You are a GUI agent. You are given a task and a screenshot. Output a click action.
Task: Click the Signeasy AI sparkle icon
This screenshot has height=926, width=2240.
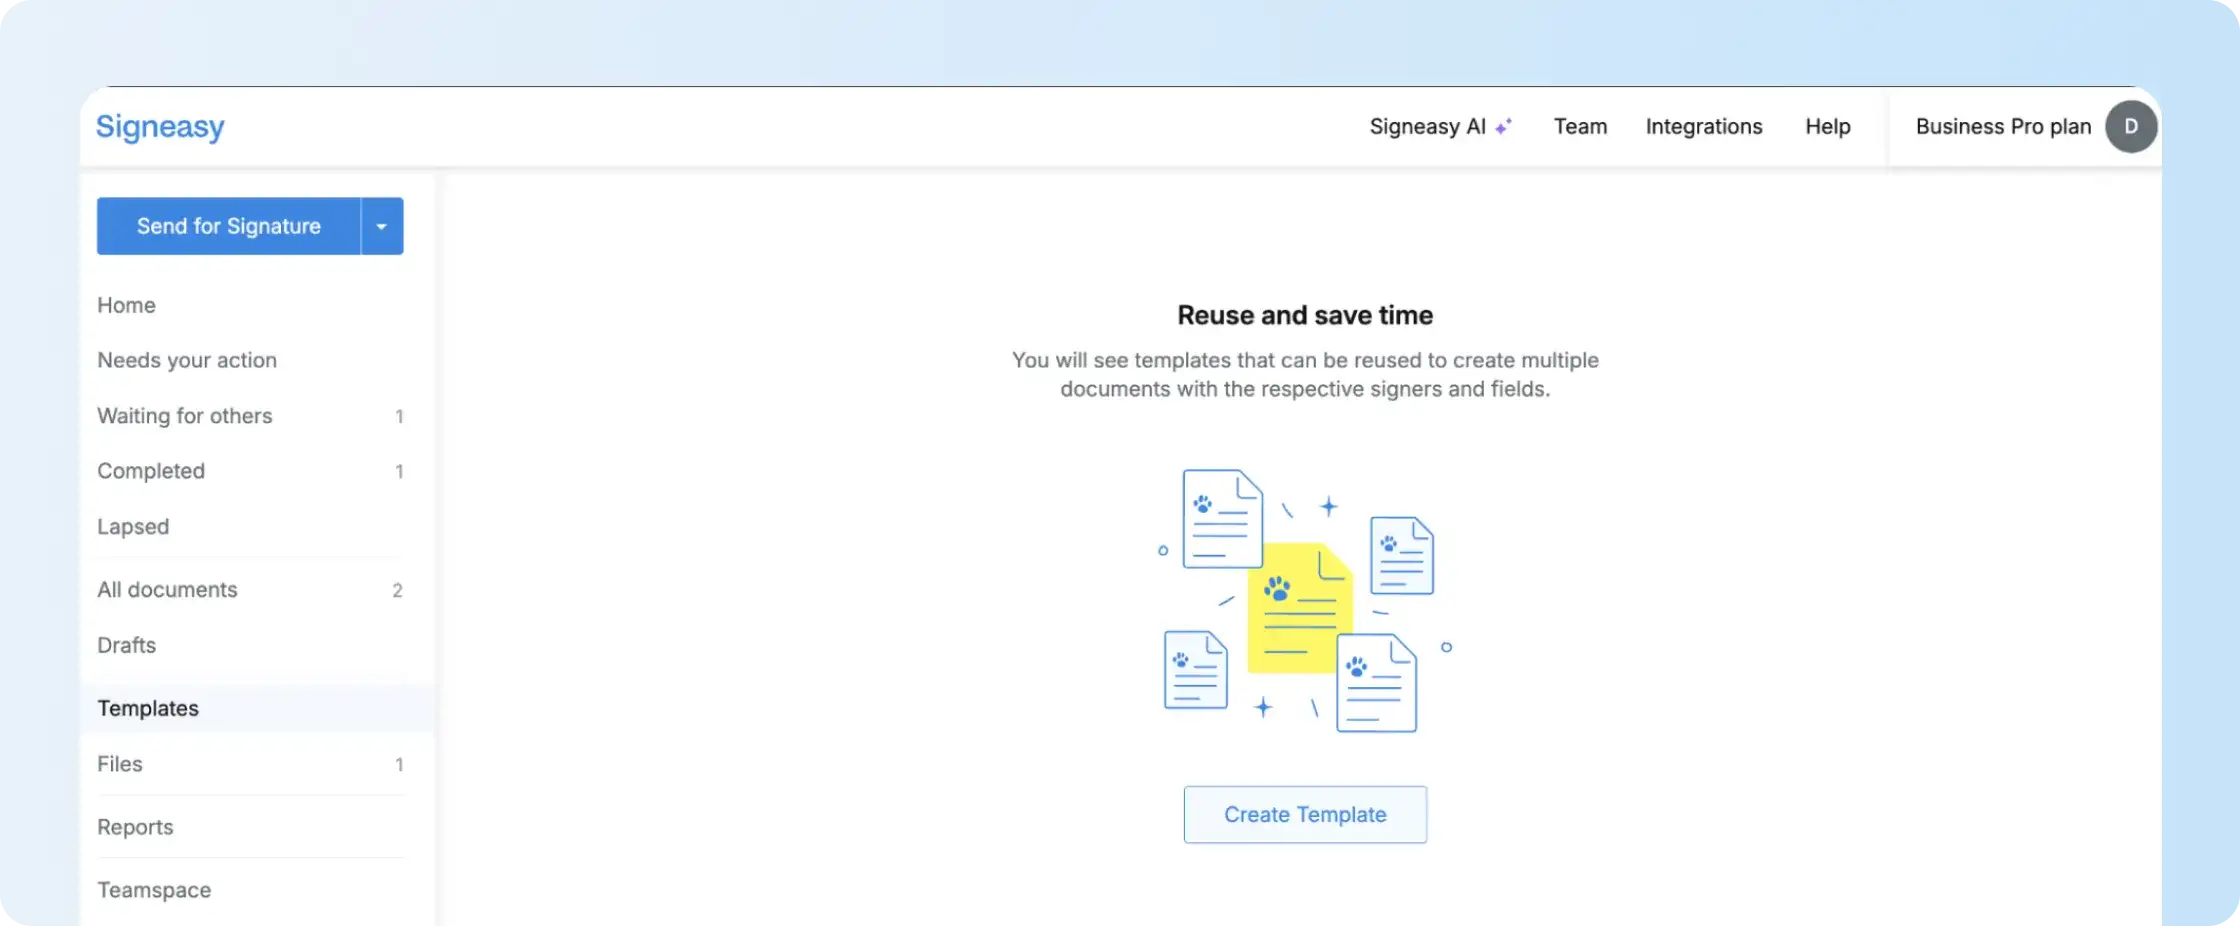pos(1503,126)
